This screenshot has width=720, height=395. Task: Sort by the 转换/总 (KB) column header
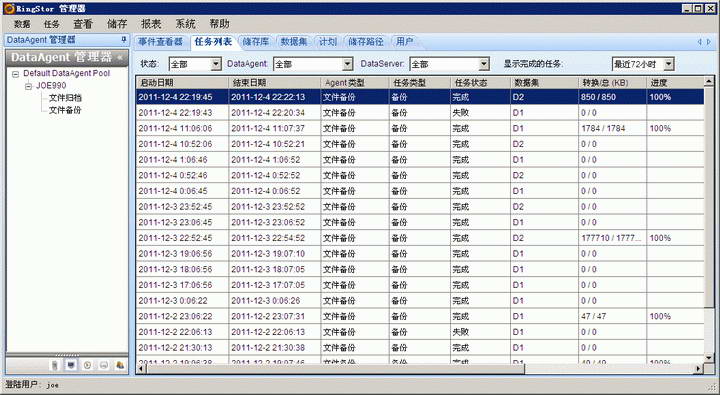pos(613,83)
